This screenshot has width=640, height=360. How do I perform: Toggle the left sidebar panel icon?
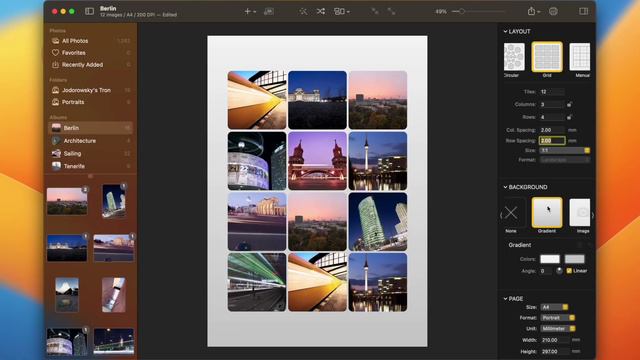pyautogui.click(x=89, y=11)
